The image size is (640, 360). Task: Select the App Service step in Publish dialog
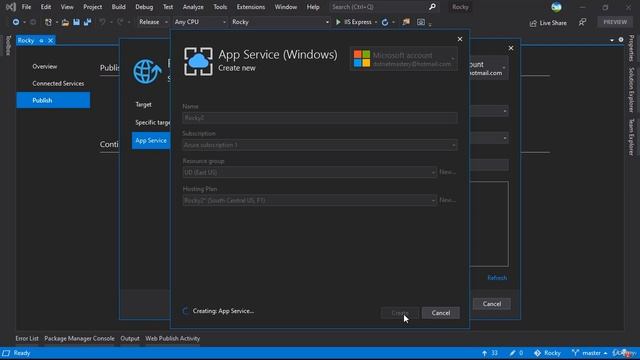[x=151, y=140]
